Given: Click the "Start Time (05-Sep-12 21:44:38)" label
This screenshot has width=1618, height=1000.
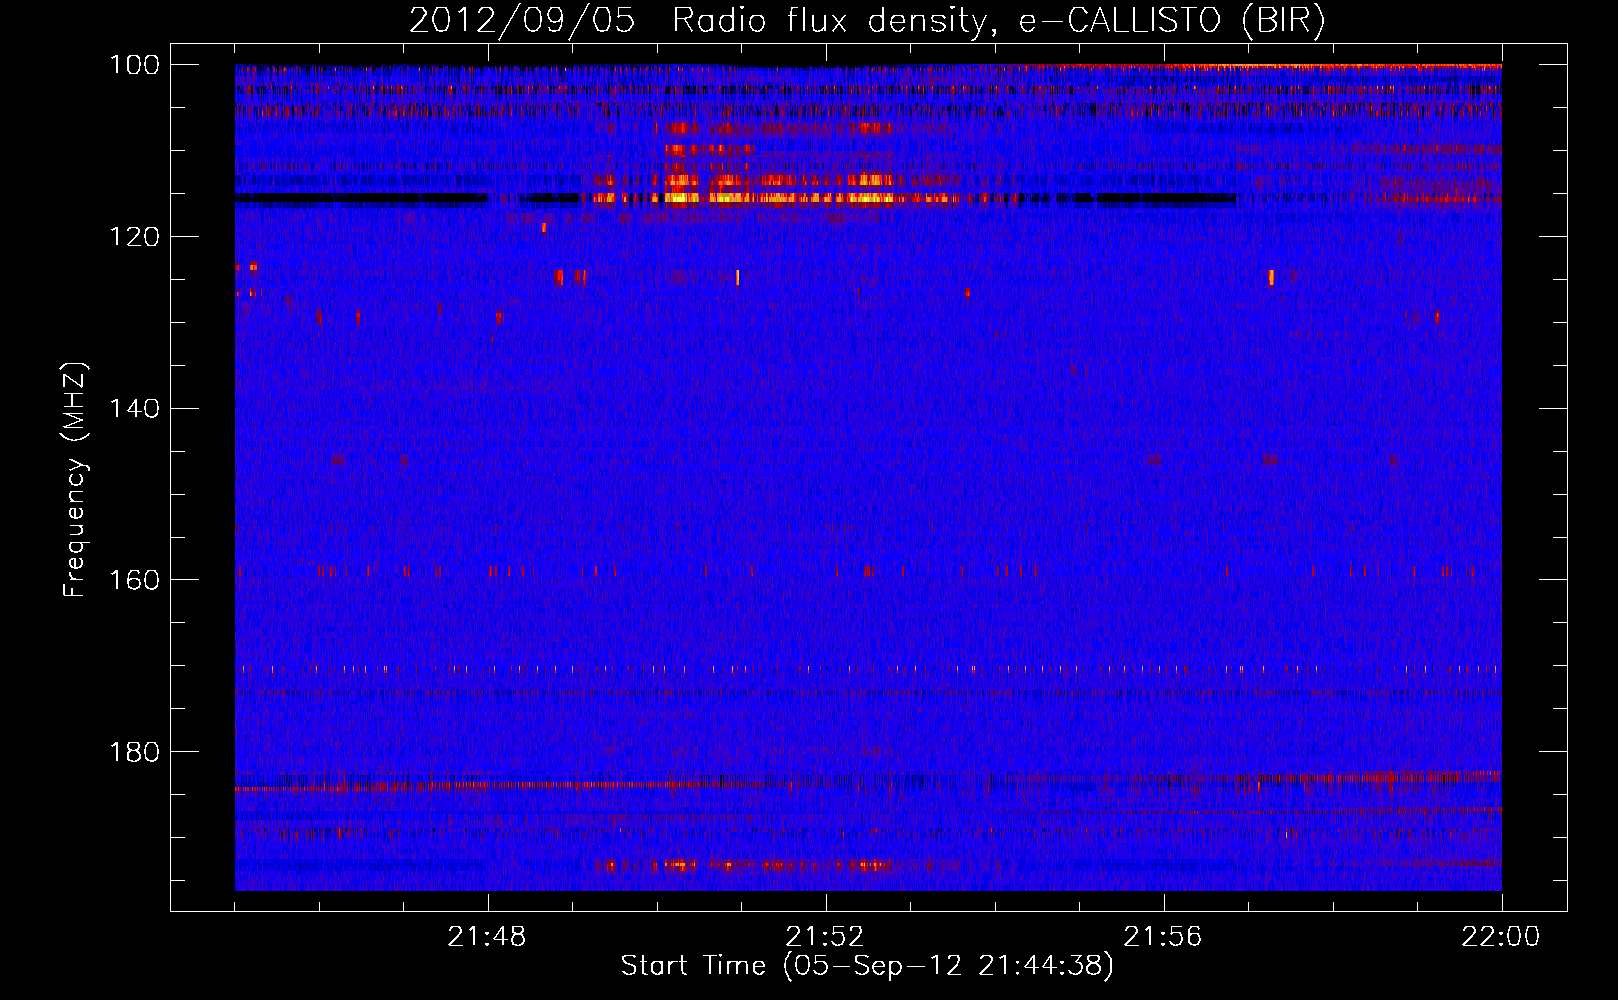Looking at the screenshot, I should [x=867, y=966].
